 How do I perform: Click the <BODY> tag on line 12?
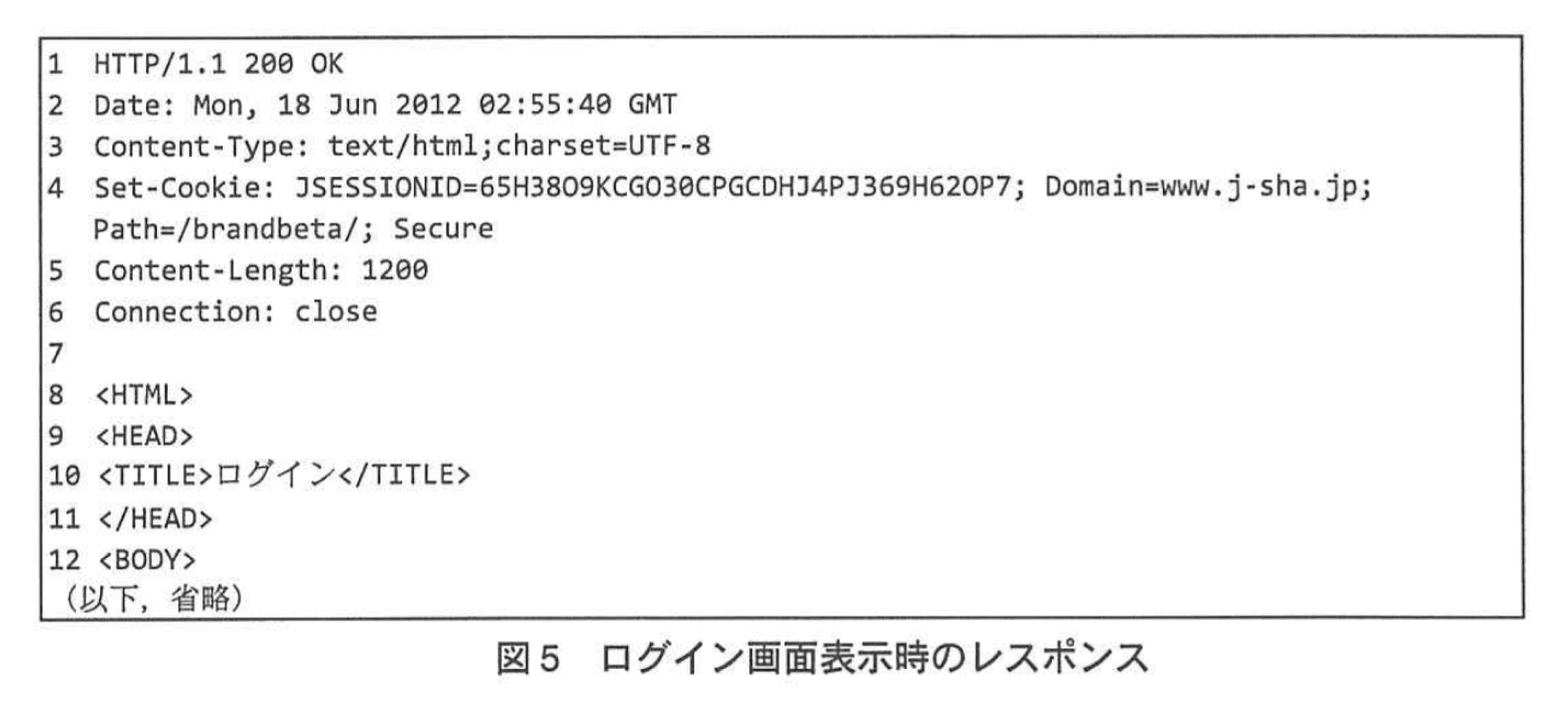pos(143,558)
